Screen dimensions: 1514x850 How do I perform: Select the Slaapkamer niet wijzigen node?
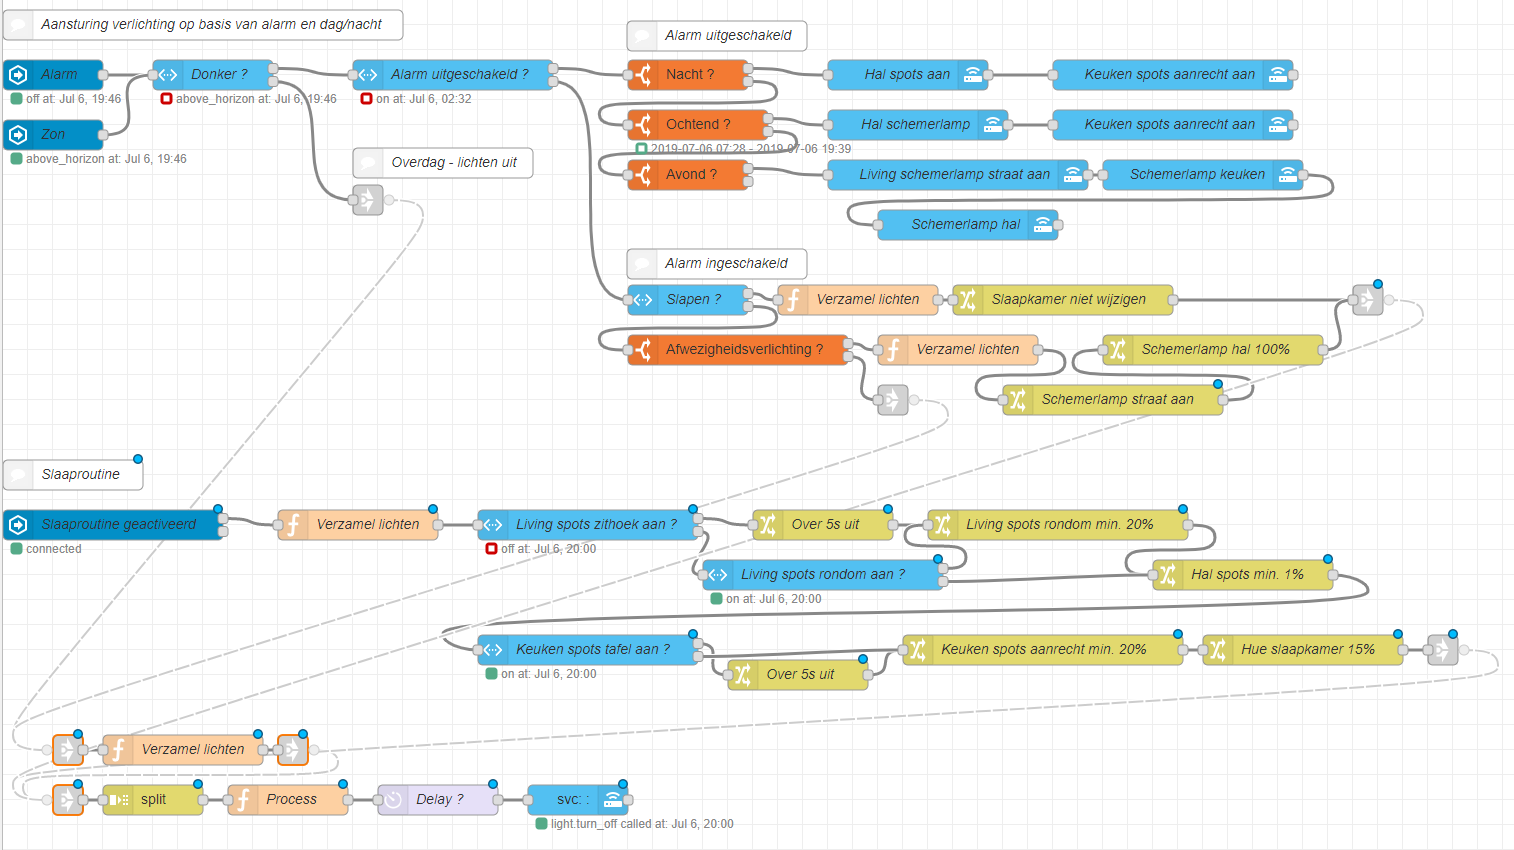click(1068, 300)
